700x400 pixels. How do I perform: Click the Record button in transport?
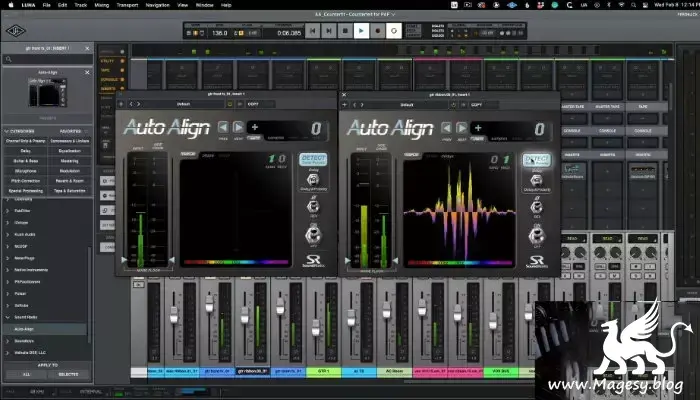click(x=378, y=31)
